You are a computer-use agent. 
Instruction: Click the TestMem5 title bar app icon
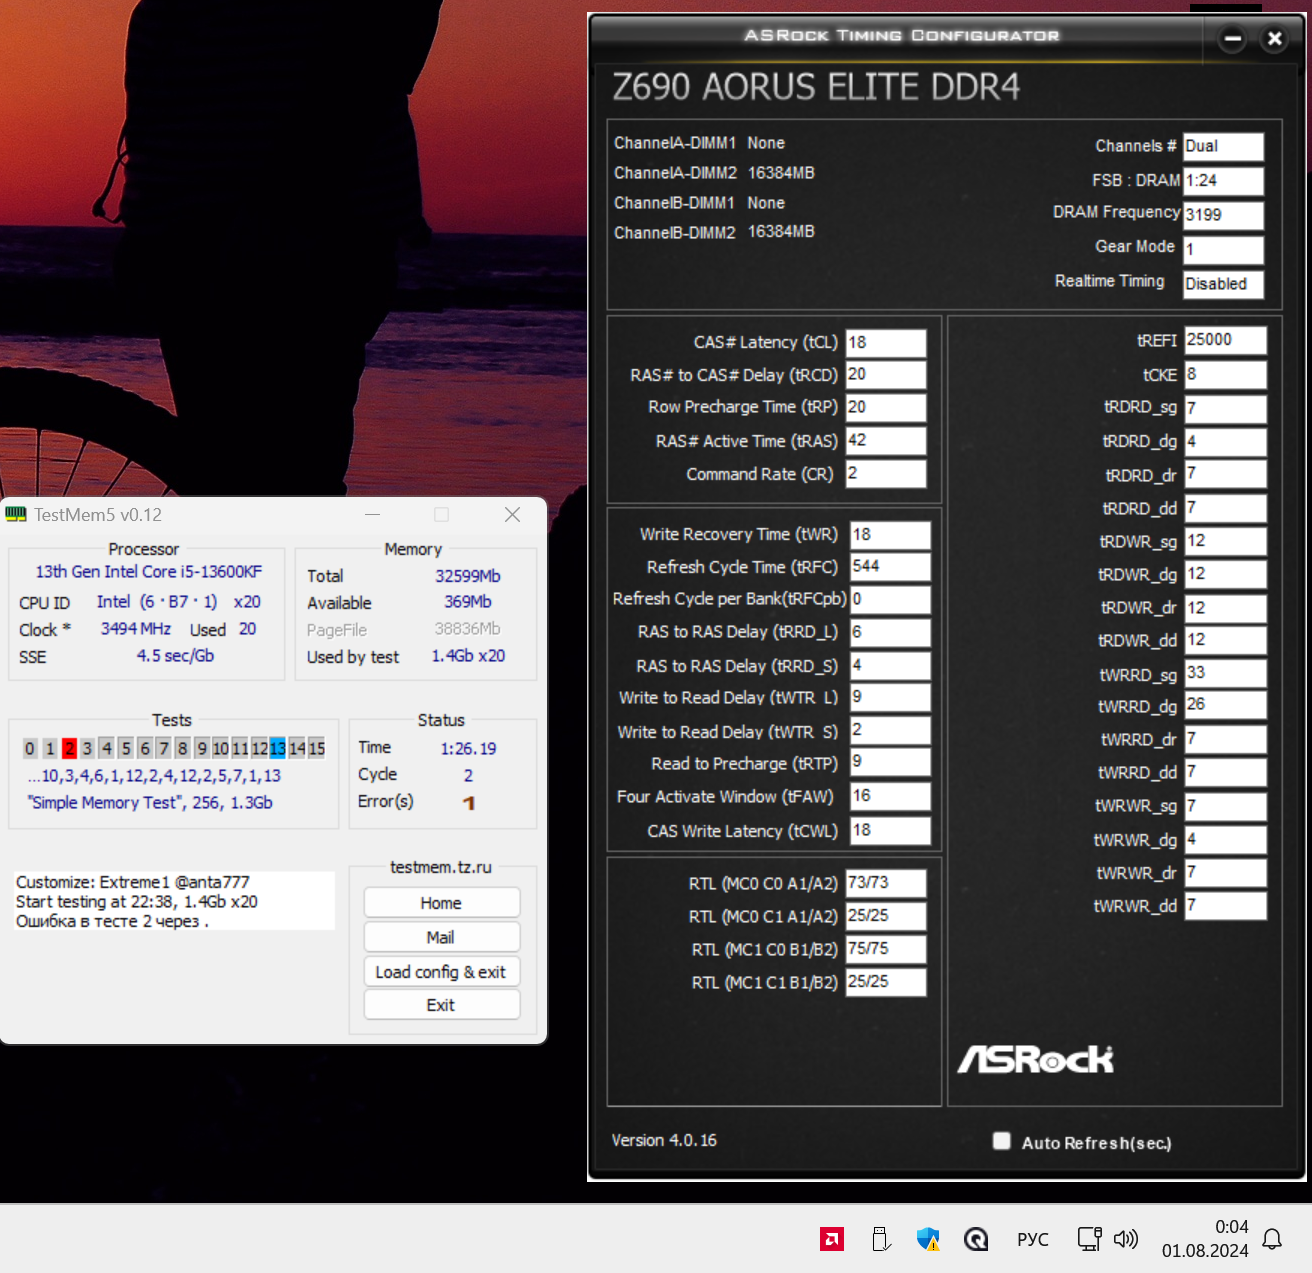(x=16, y=514)
